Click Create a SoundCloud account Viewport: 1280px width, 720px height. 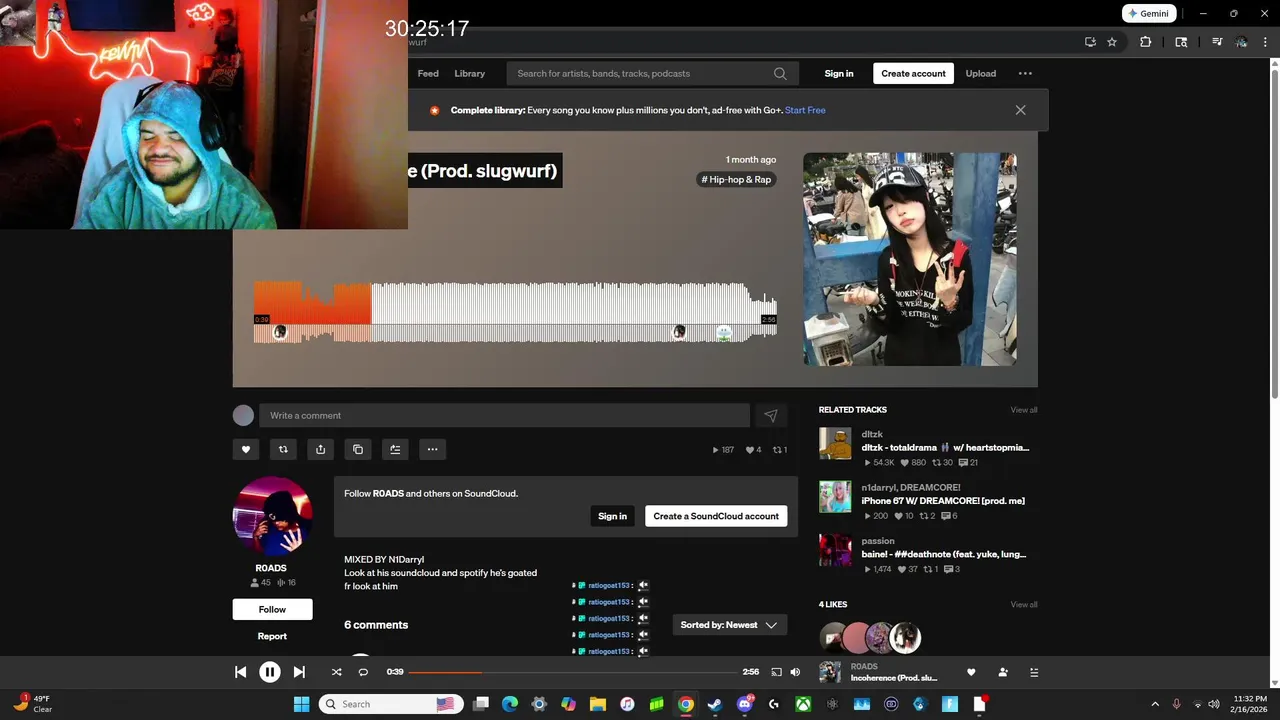point(716,516)
